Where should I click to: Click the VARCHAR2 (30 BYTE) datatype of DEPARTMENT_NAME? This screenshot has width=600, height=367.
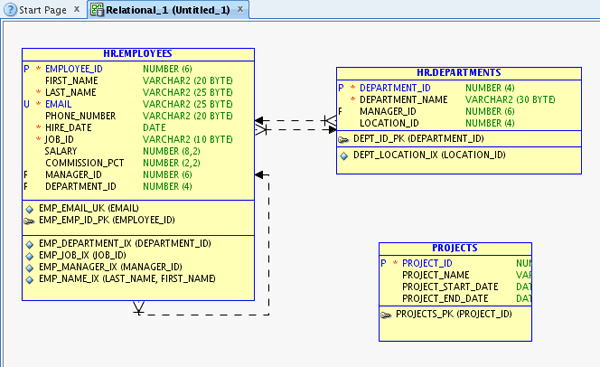510,100
